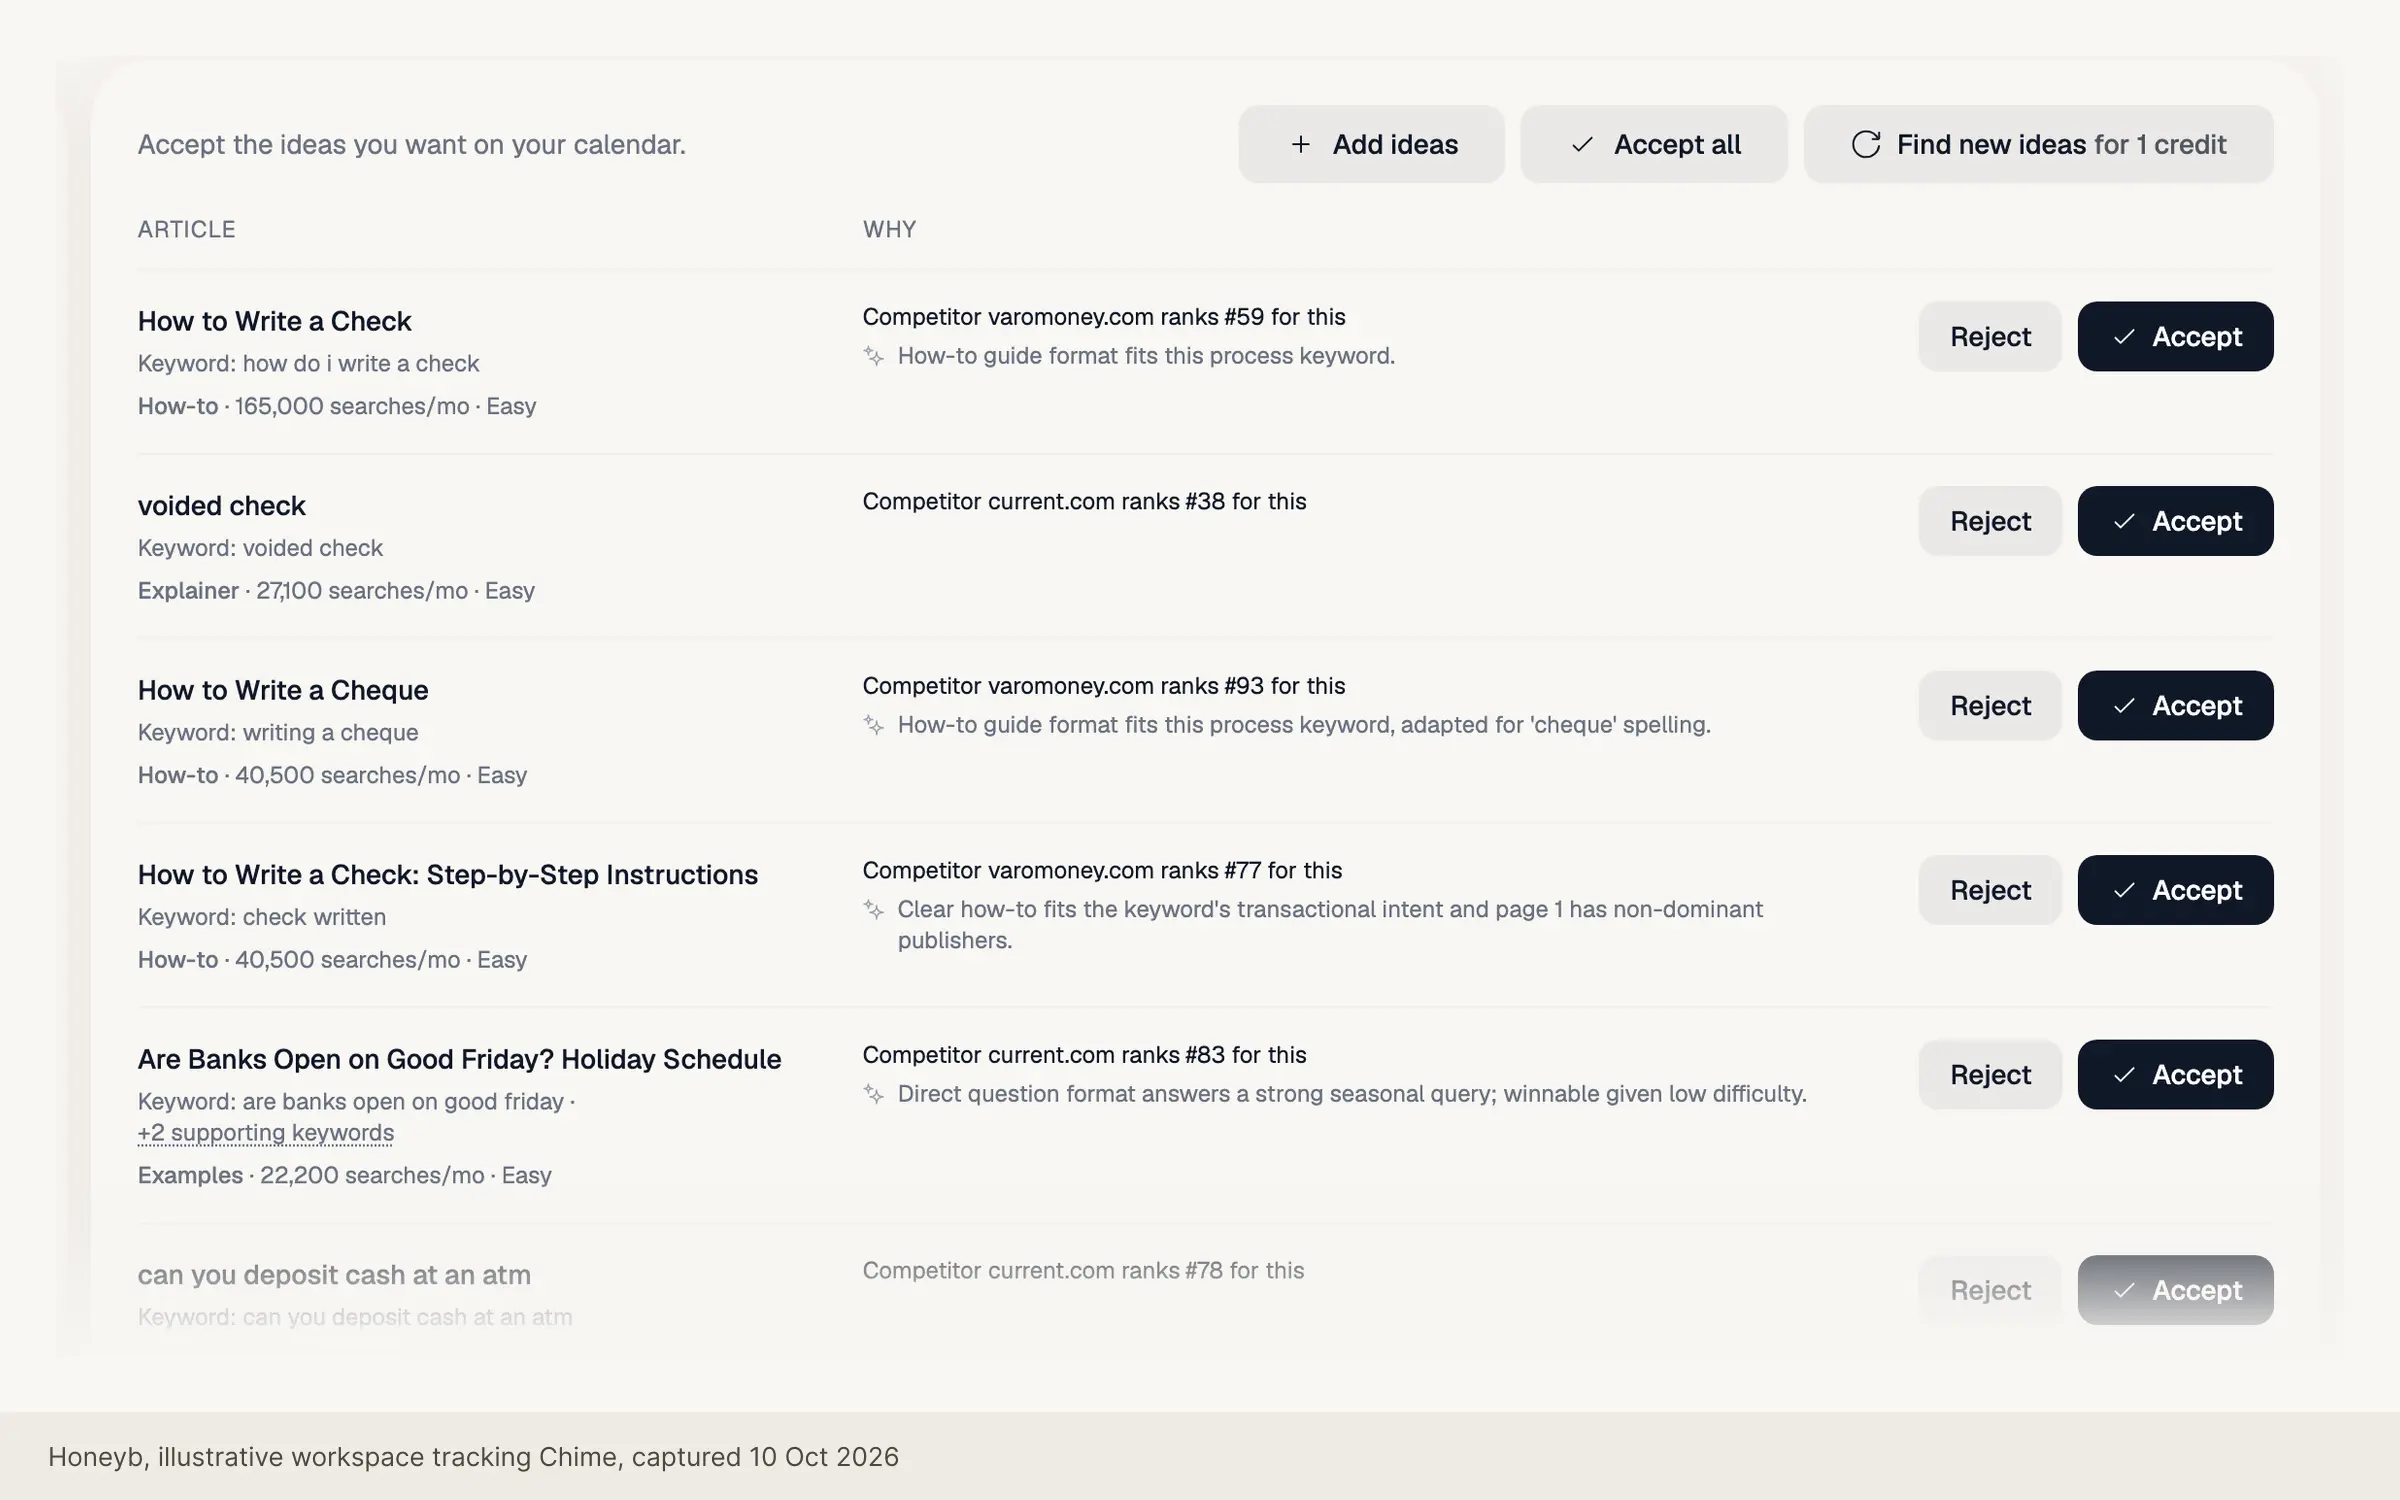Accept the 'voided check' idea
This screenshot has width=2400, height=1500.
tap(2175, 521)
